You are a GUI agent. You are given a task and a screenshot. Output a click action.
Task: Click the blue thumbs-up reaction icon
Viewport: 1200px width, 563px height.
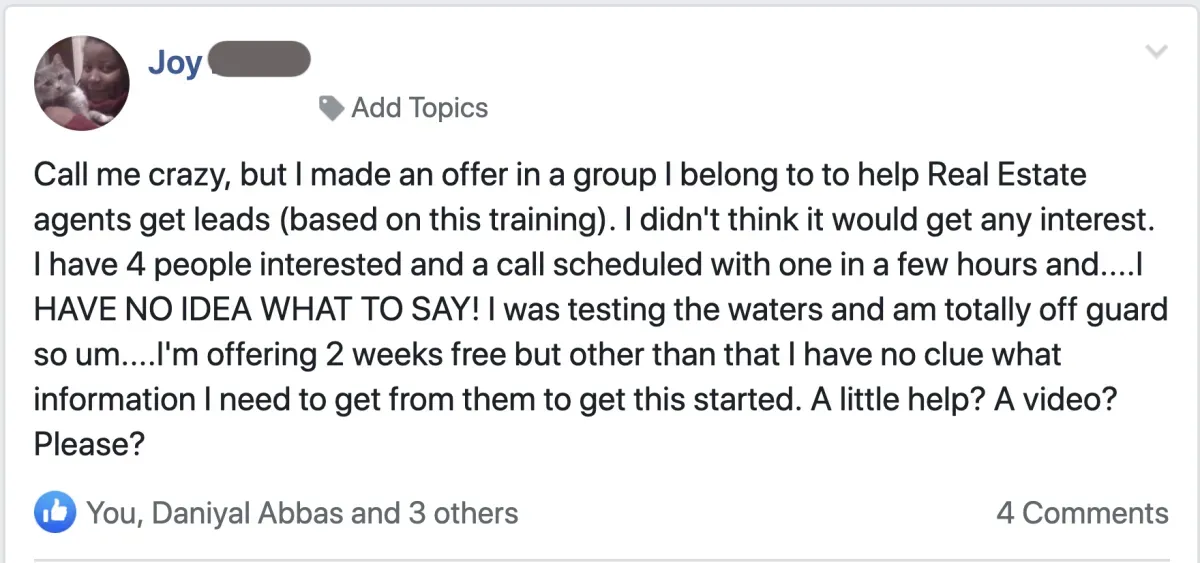click(56, 513)
